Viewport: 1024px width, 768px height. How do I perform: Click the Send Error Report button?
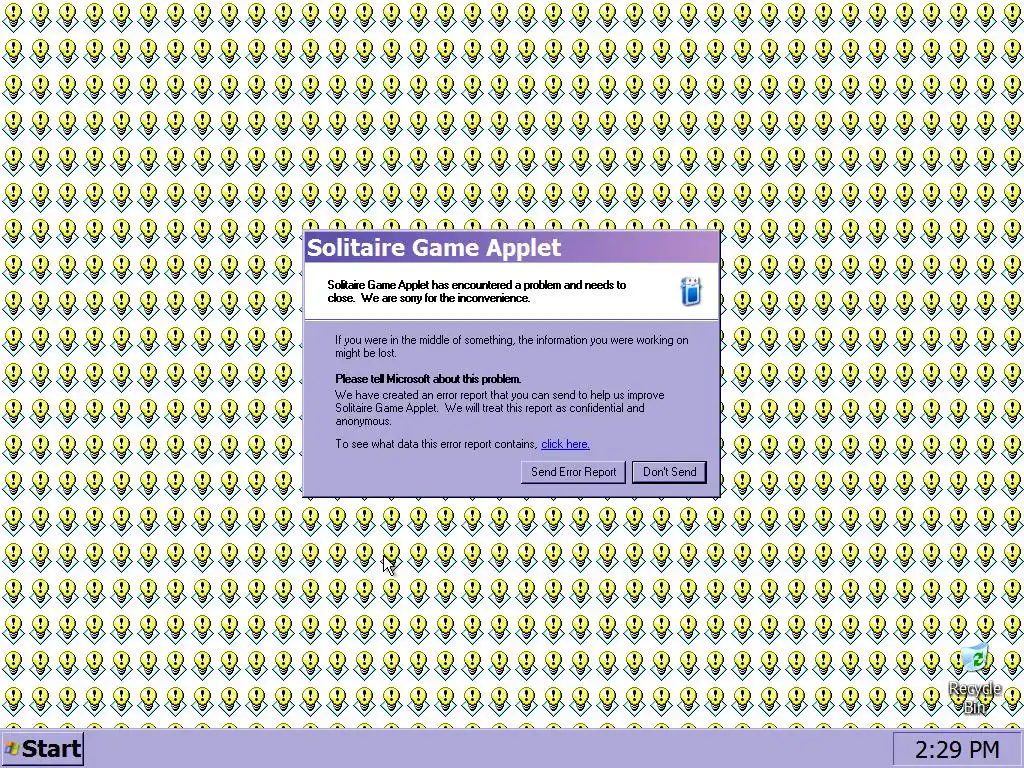tap(573, 472)
